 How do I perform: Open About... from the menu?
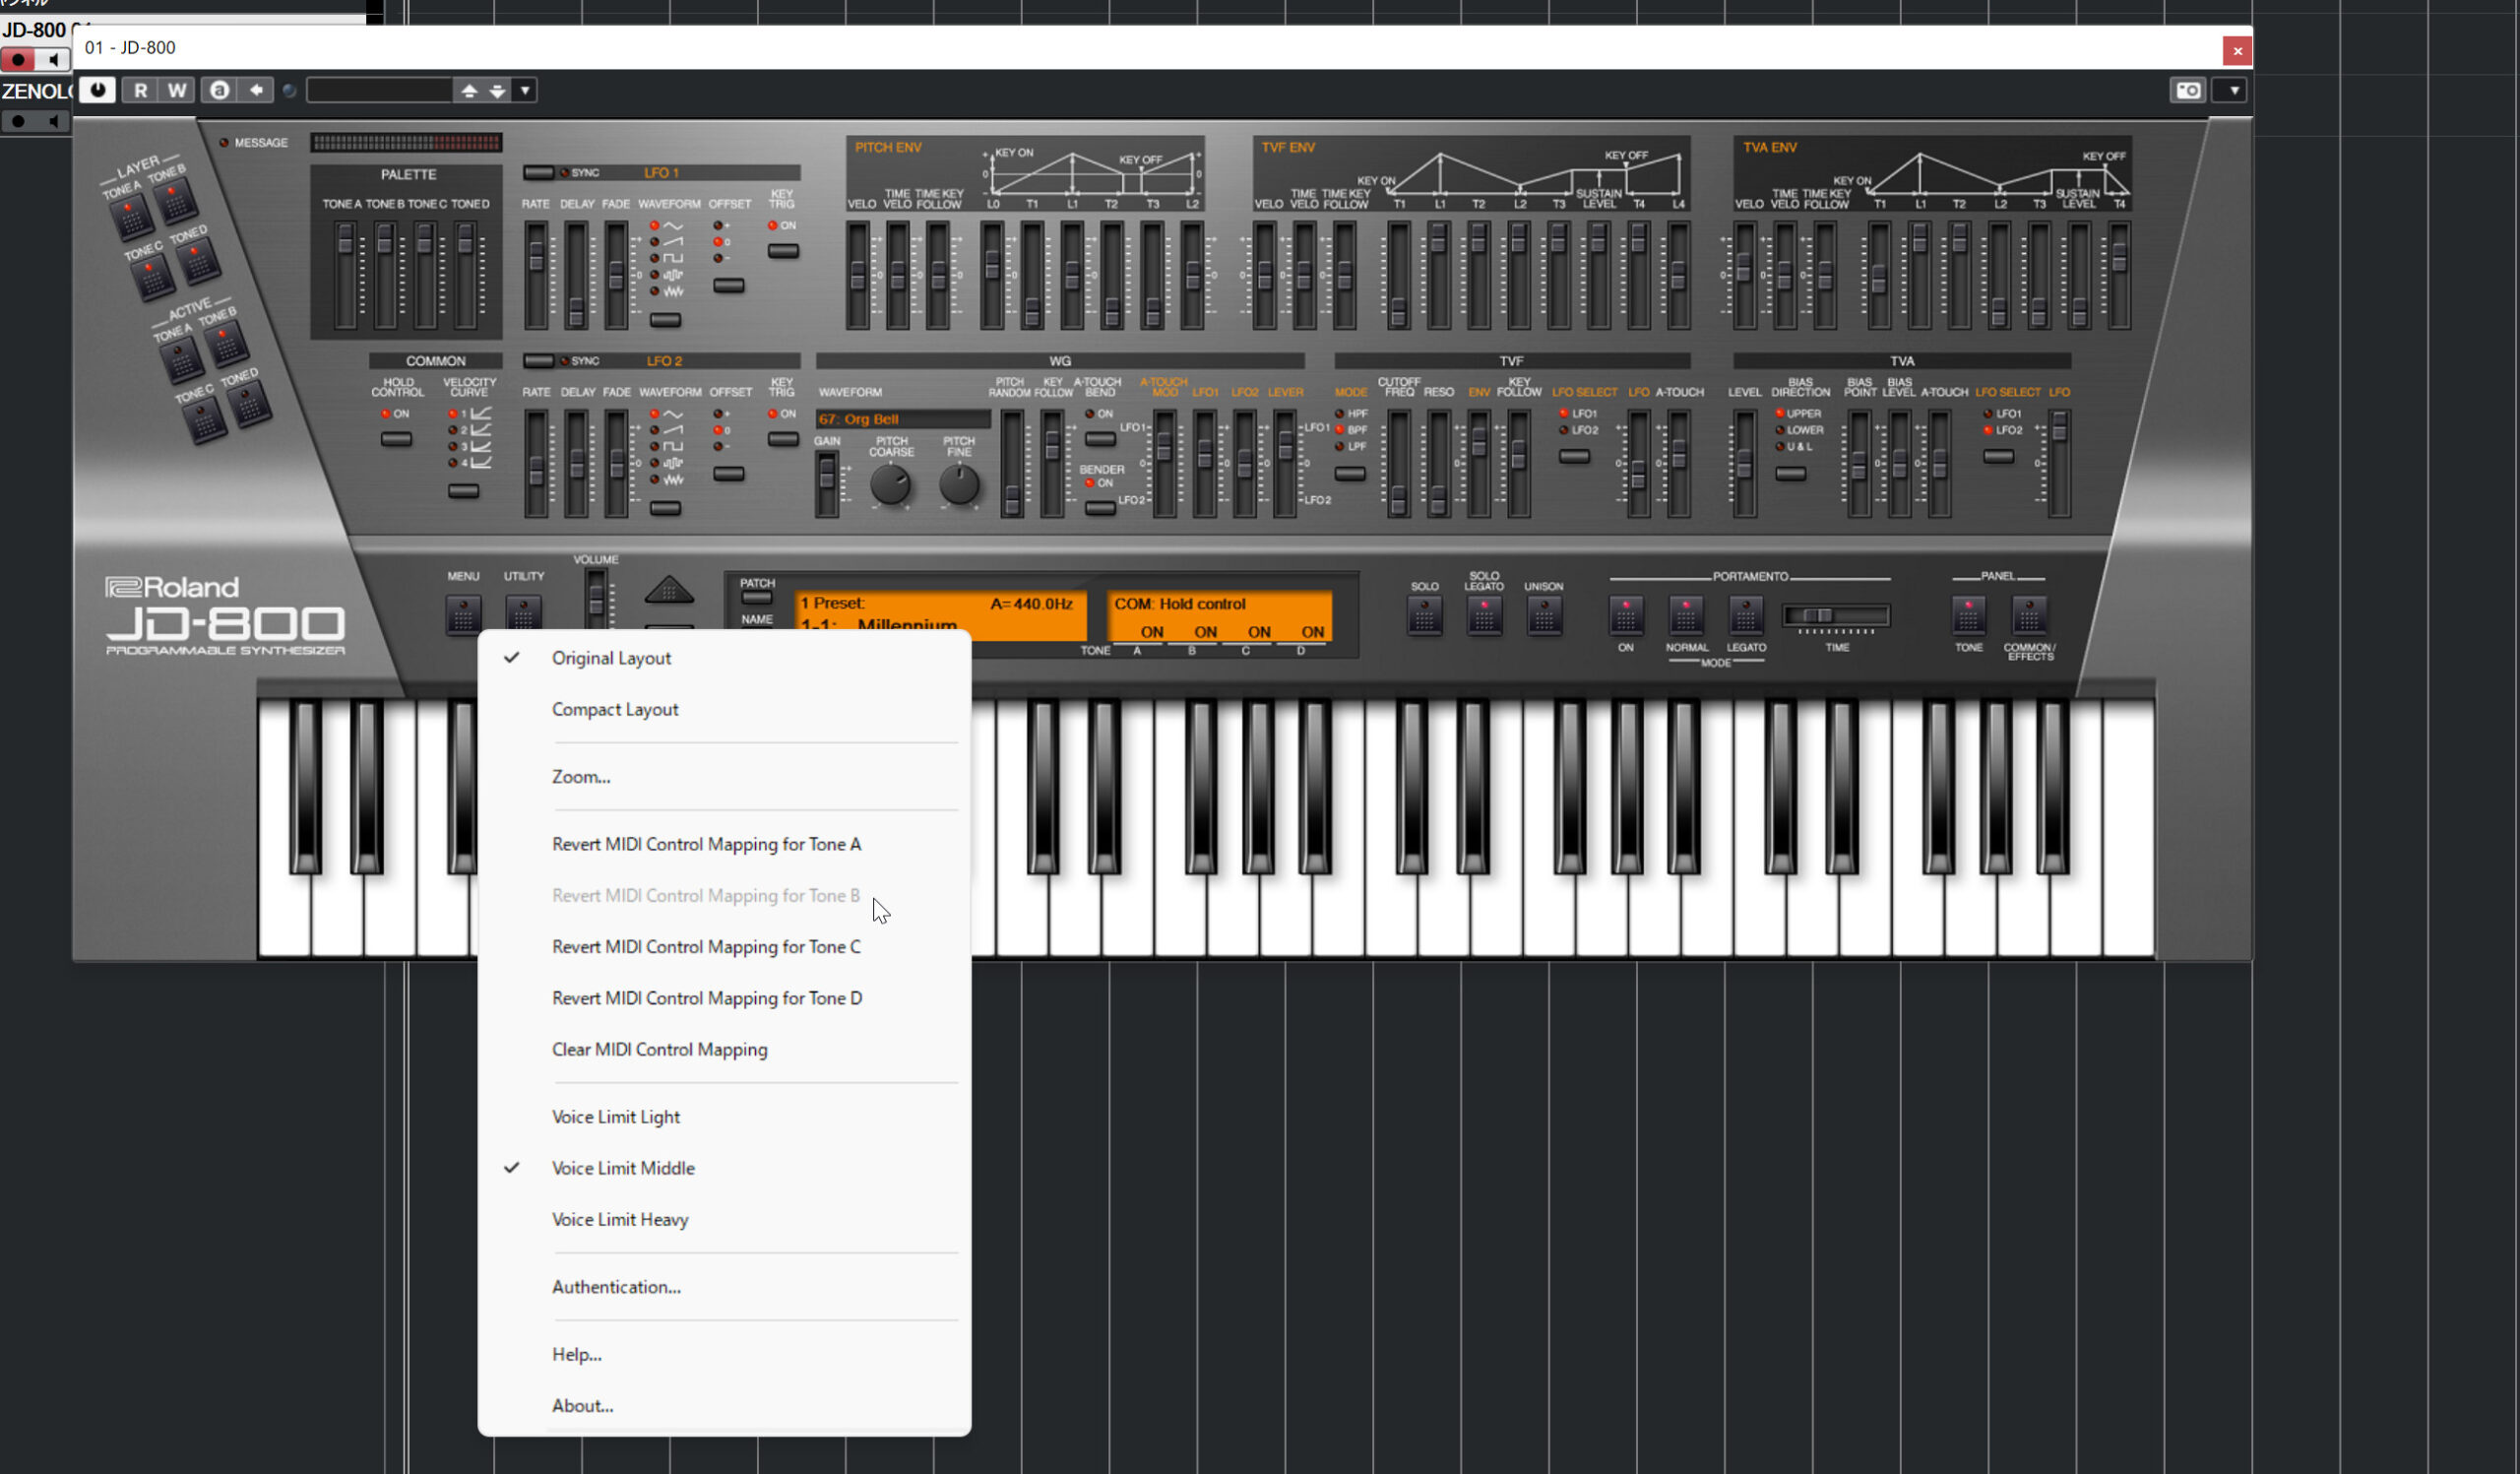[x=724, y=1405]
